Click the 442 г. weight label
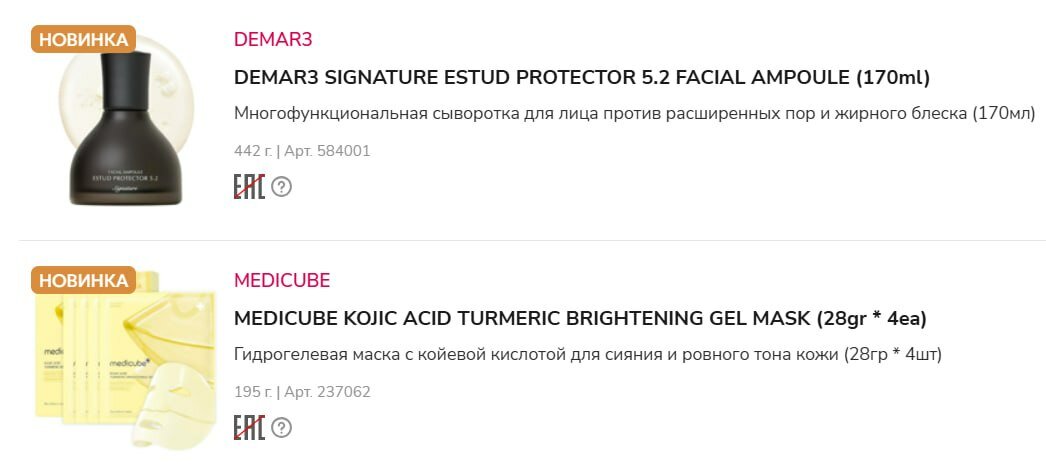This screenshot has width=1046, height=474. [252, 151]
